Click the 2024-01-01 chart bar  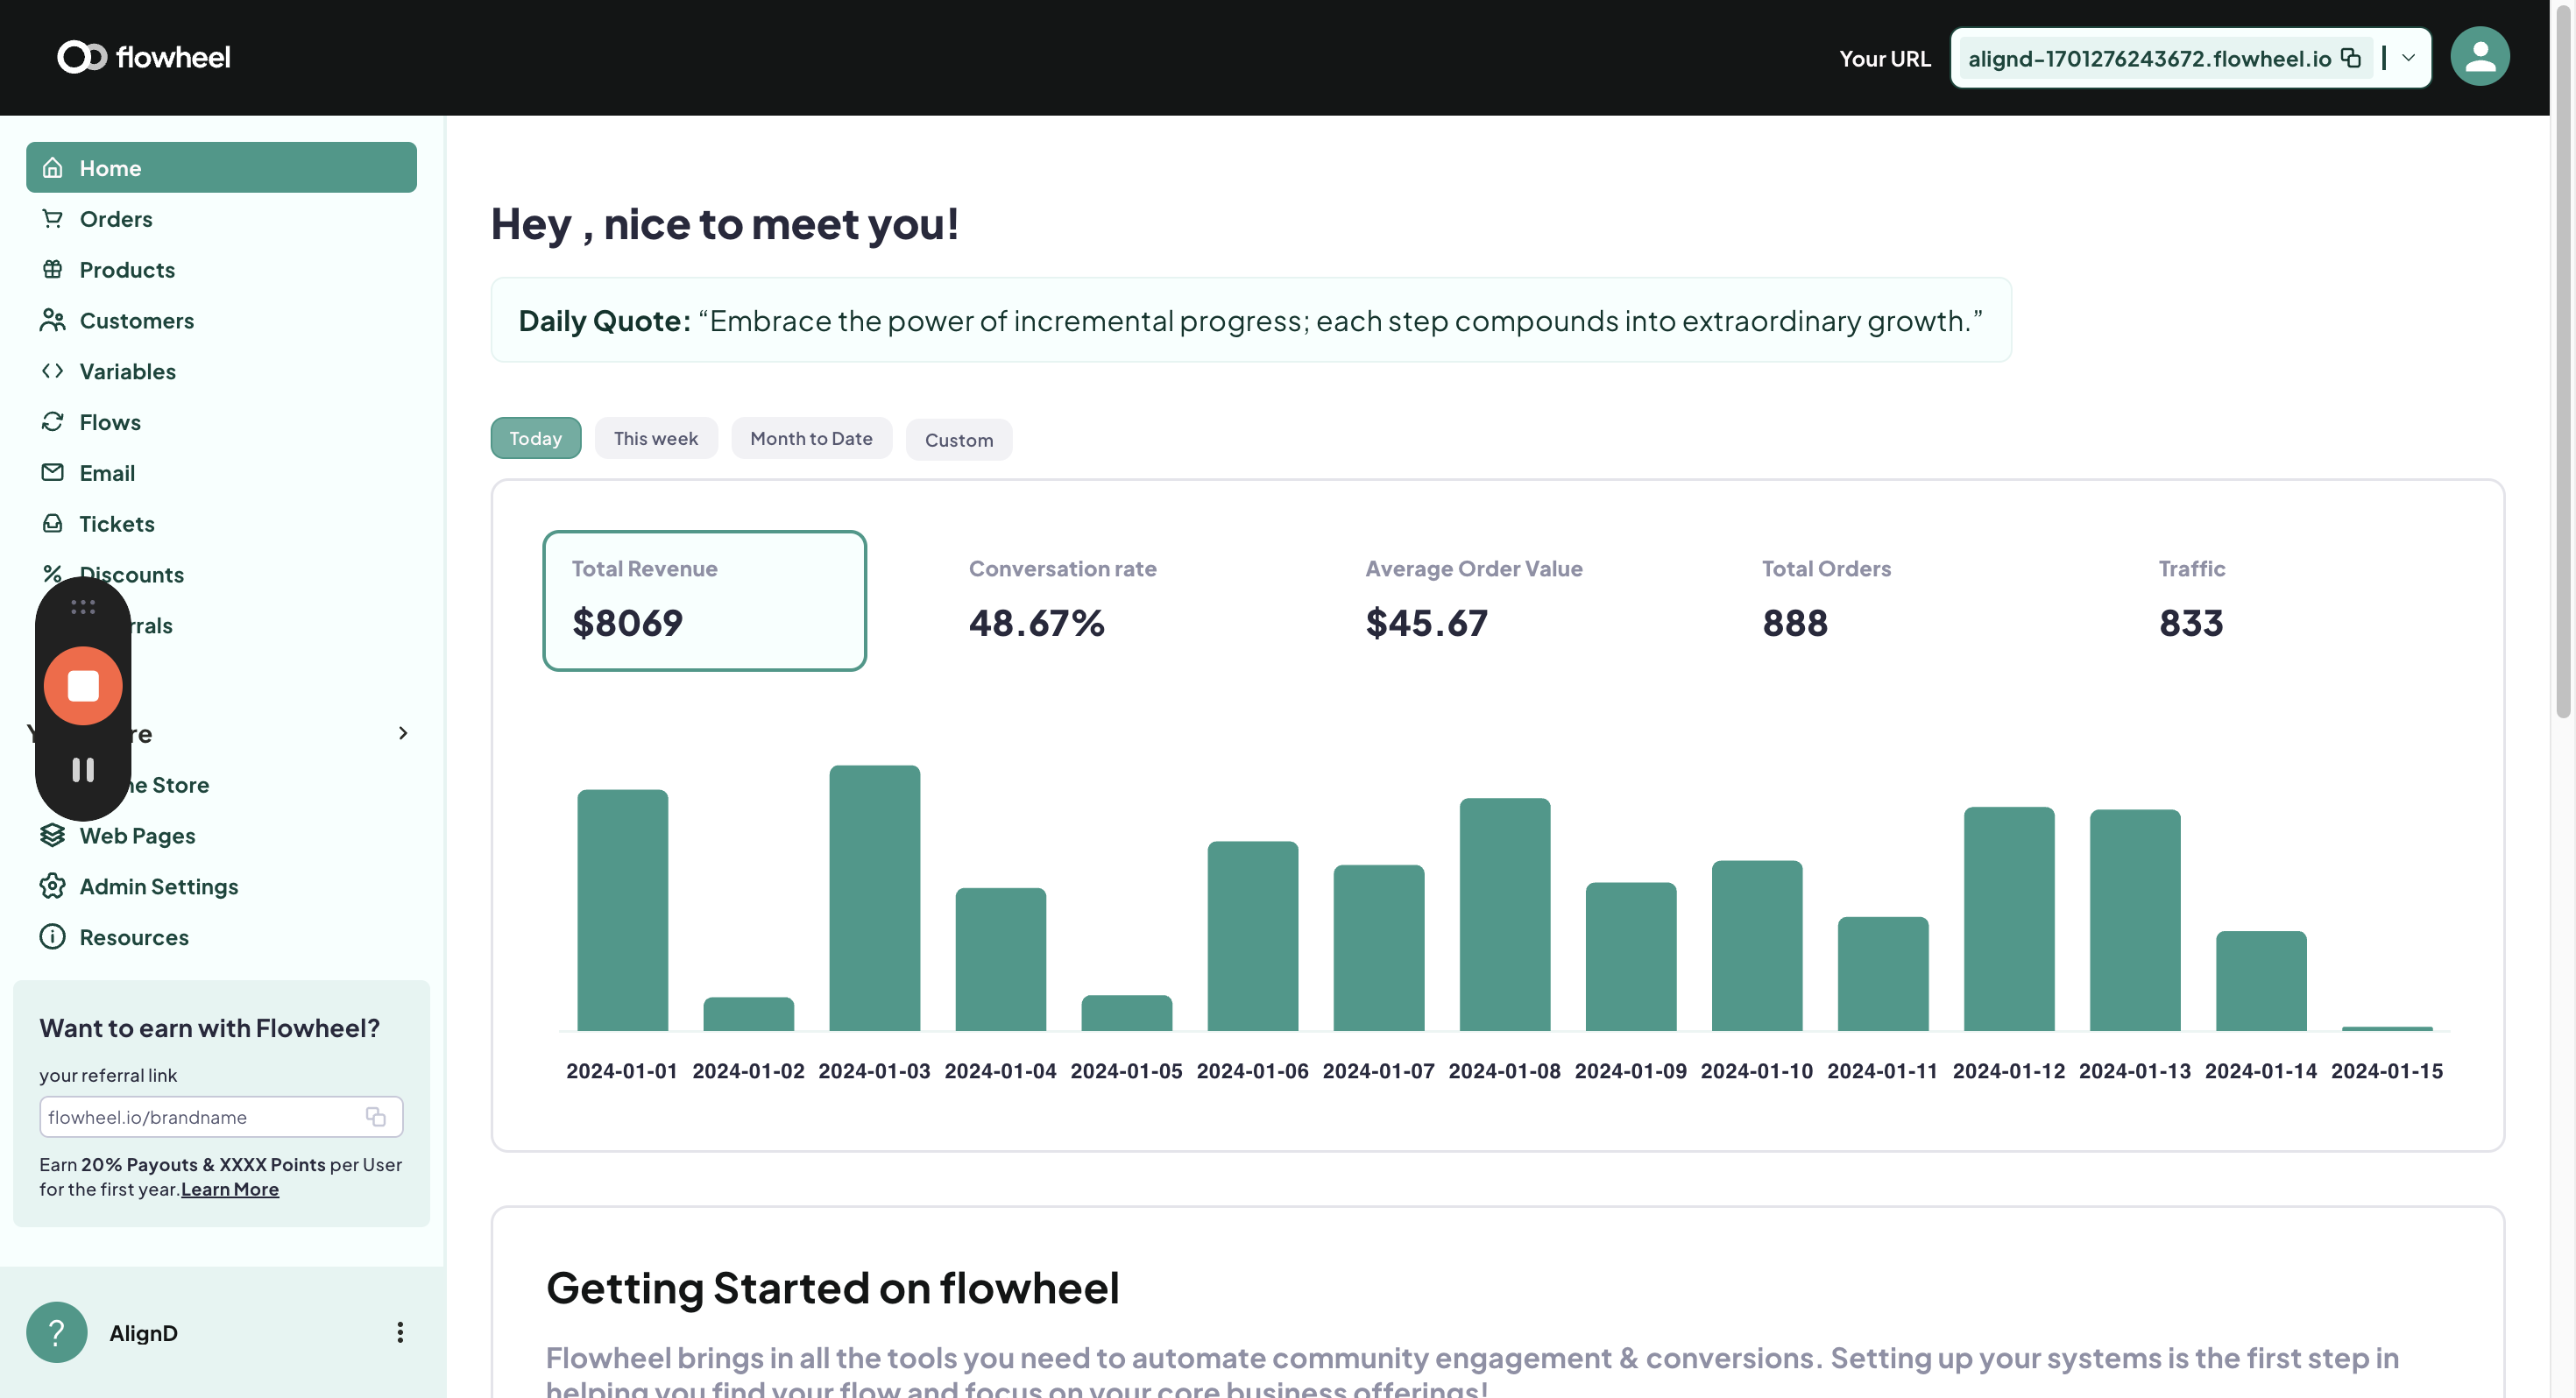[622, 910]
